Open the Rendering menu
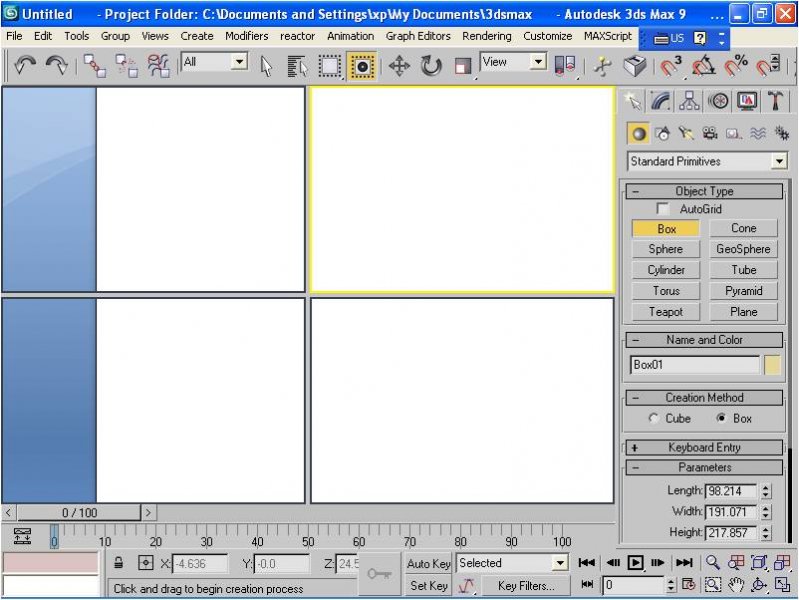 click(x=487, y=36)
